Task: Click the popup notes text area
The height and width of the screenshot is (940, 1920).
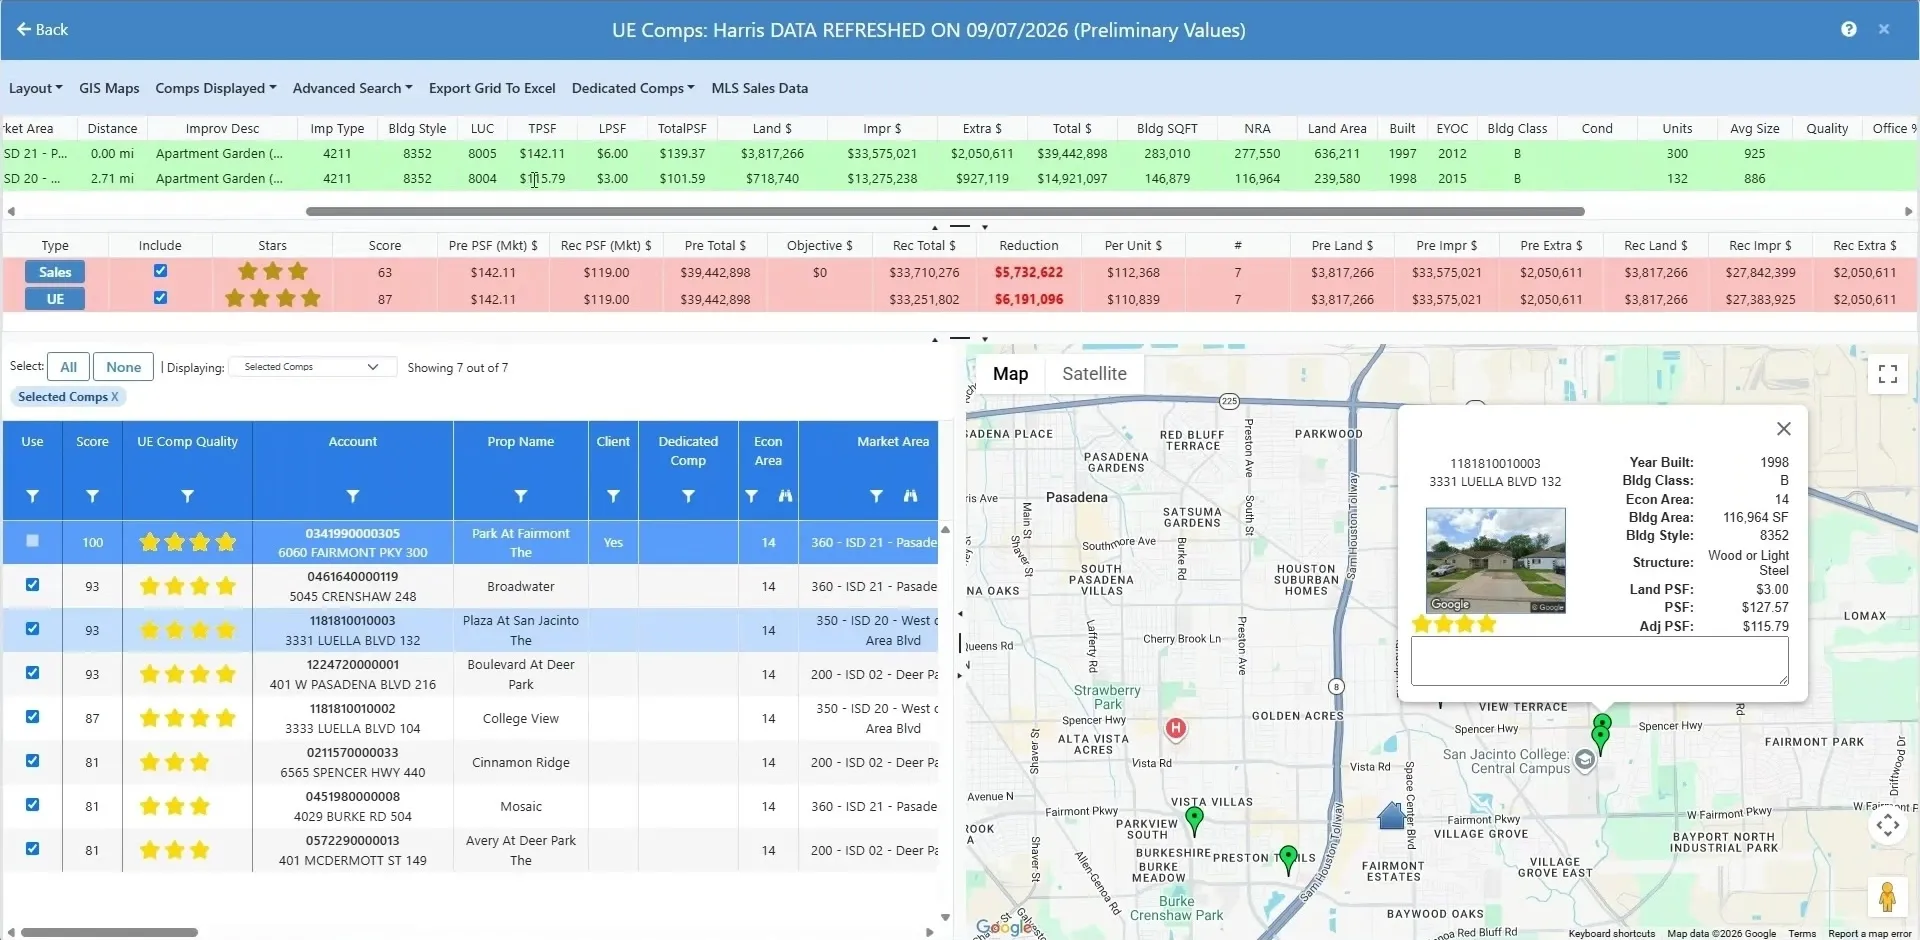Action: click(x=1599, y=661)
